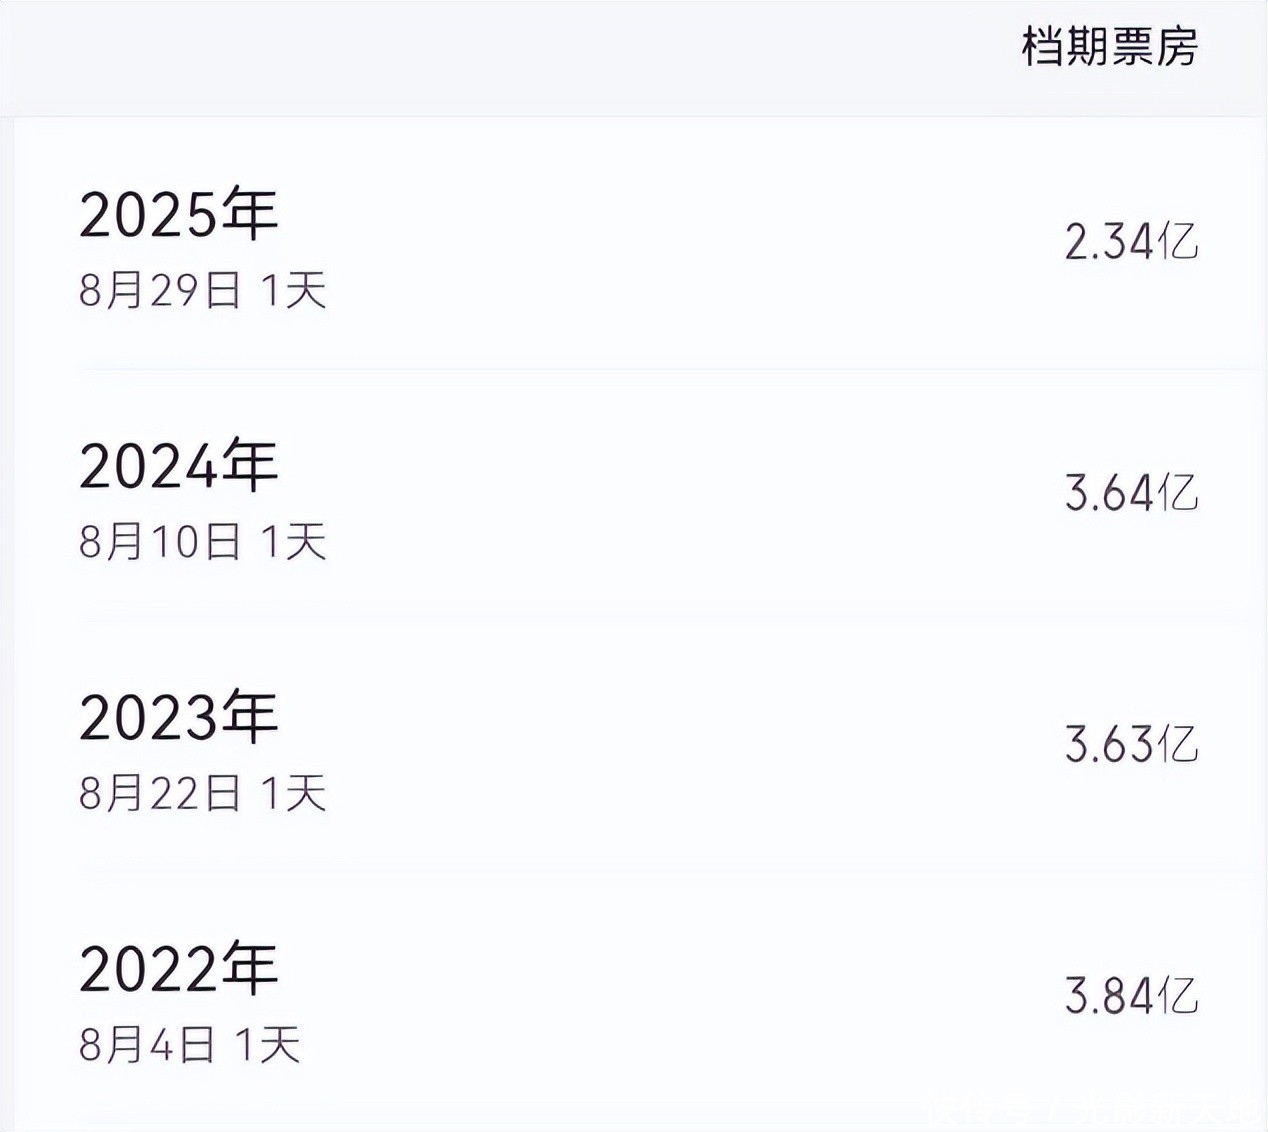Click the 1天 duration beside 8月22日

coord(293,794)
